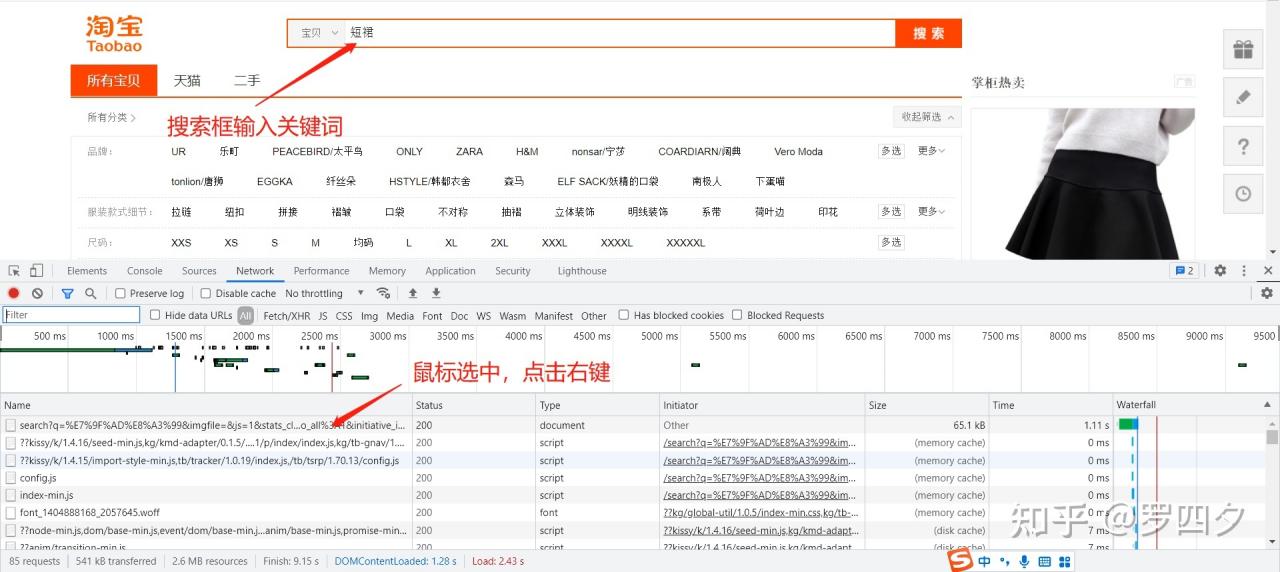Expand 更多 in the 服装款式细节 row
This screenshot has width=1280, height=572.
point(931,212)
